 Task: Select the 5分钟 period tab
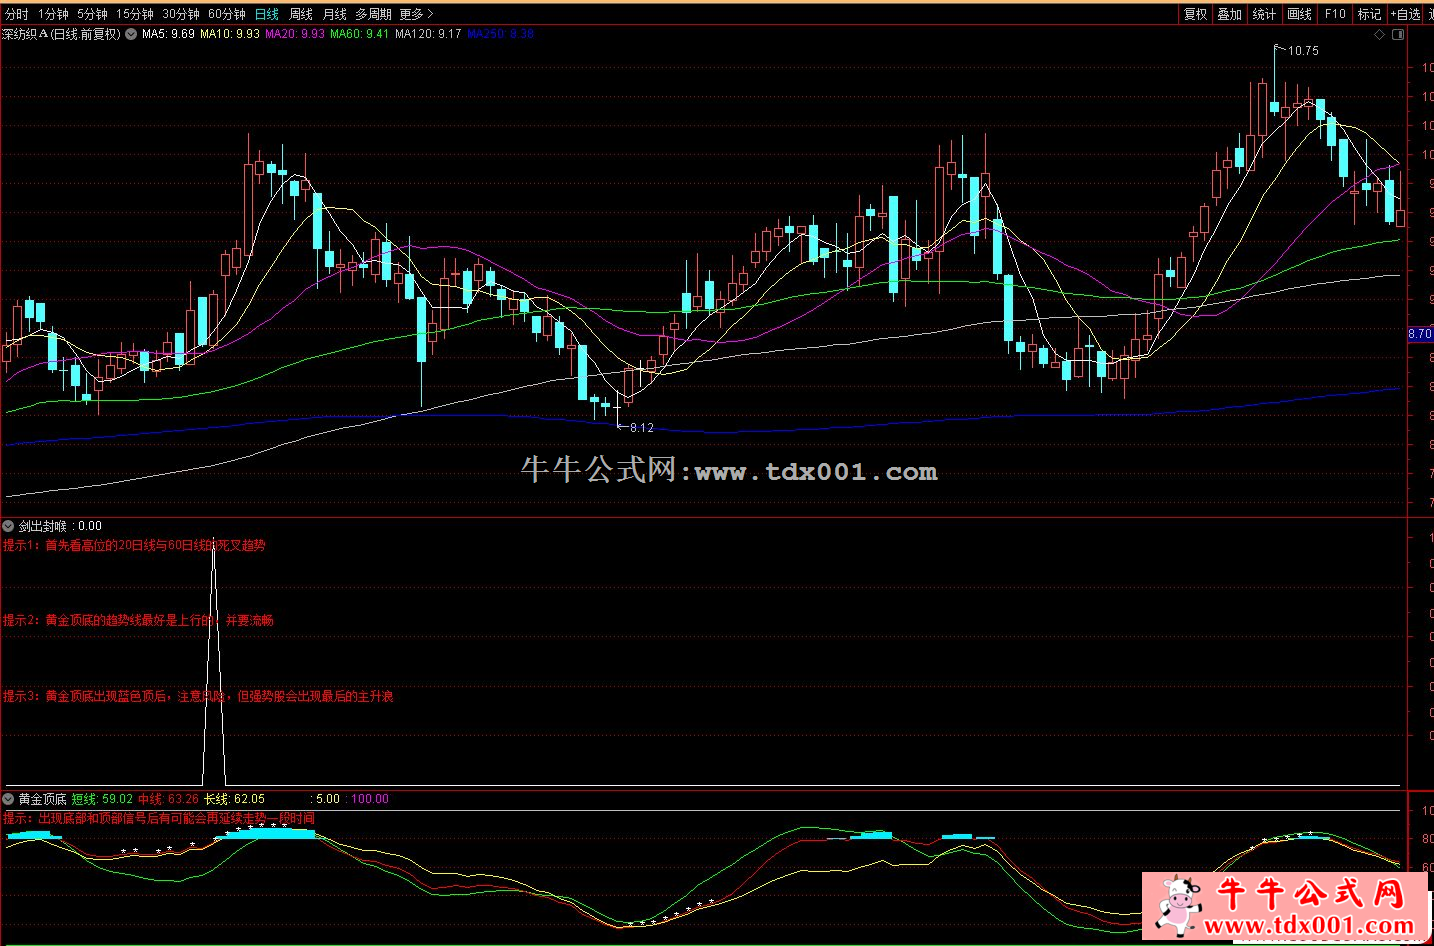[92, 14]
